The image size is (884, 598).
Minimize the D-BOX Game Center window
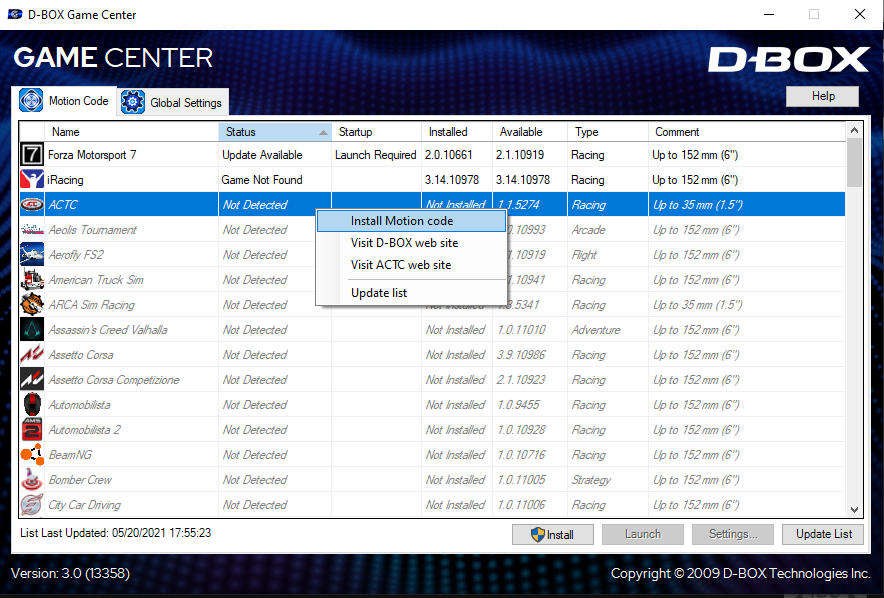[x=768, y=14]
